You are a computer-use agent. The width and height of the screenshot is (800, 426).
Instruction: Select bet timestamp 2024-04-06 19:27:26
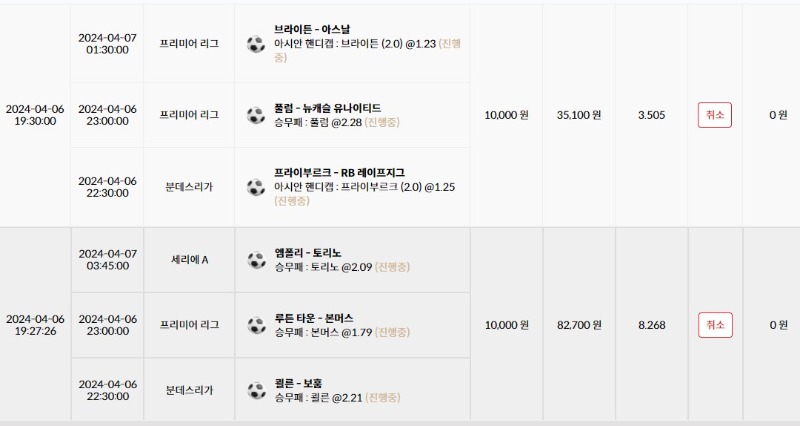point(35,325)
